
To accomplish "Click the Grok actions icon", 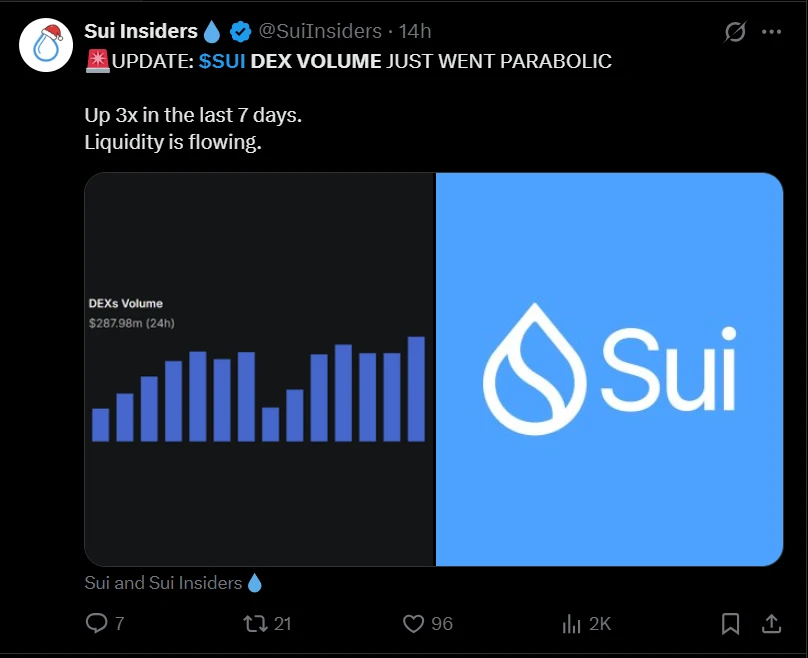I will (x=735, y=32).
